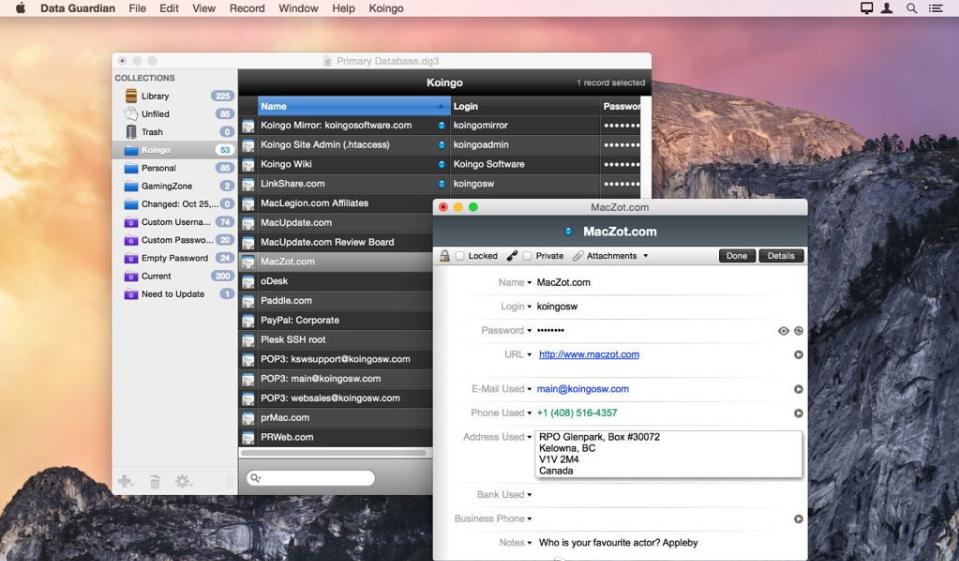Click the generate password icon beside the eye

[799, 331]
